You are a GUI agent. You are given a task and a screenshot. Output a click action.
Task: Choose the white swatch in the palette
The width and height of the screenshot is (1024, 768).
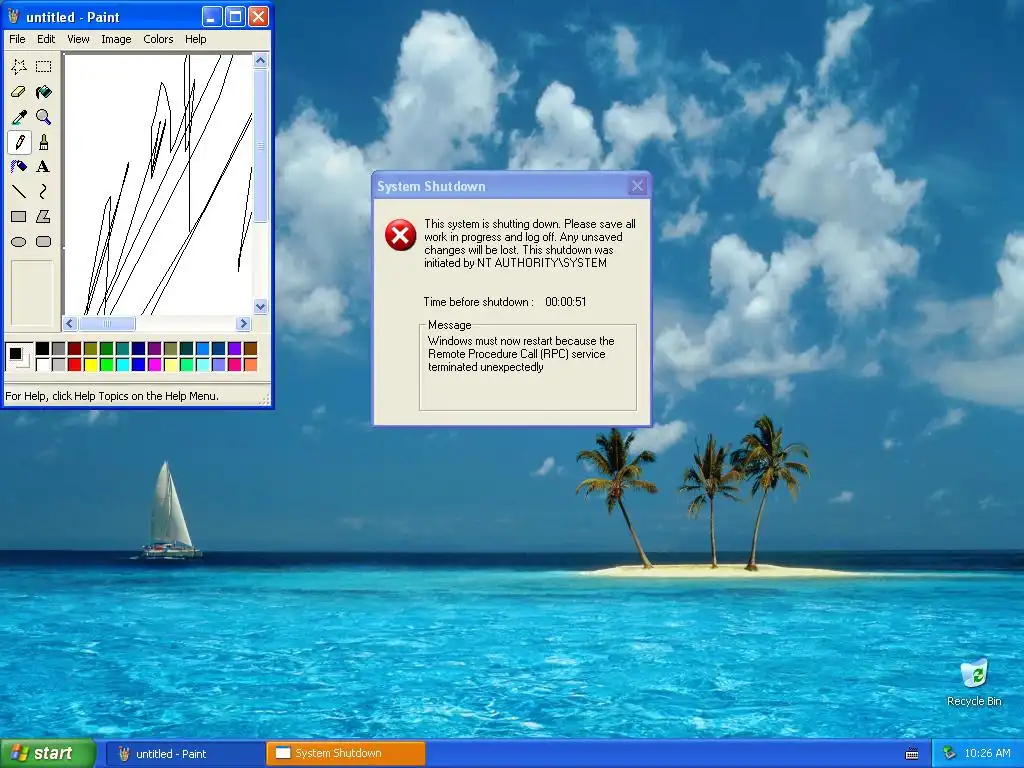42,364
